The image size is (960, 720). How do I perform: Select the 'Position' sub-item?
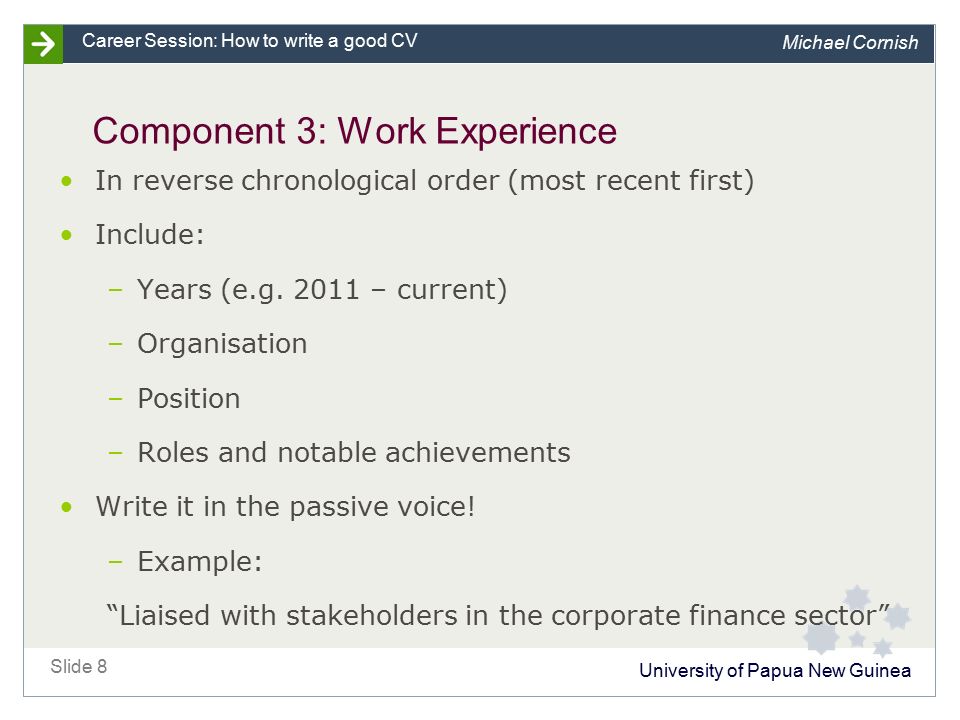pyautogui.click(x=189, y=398)
